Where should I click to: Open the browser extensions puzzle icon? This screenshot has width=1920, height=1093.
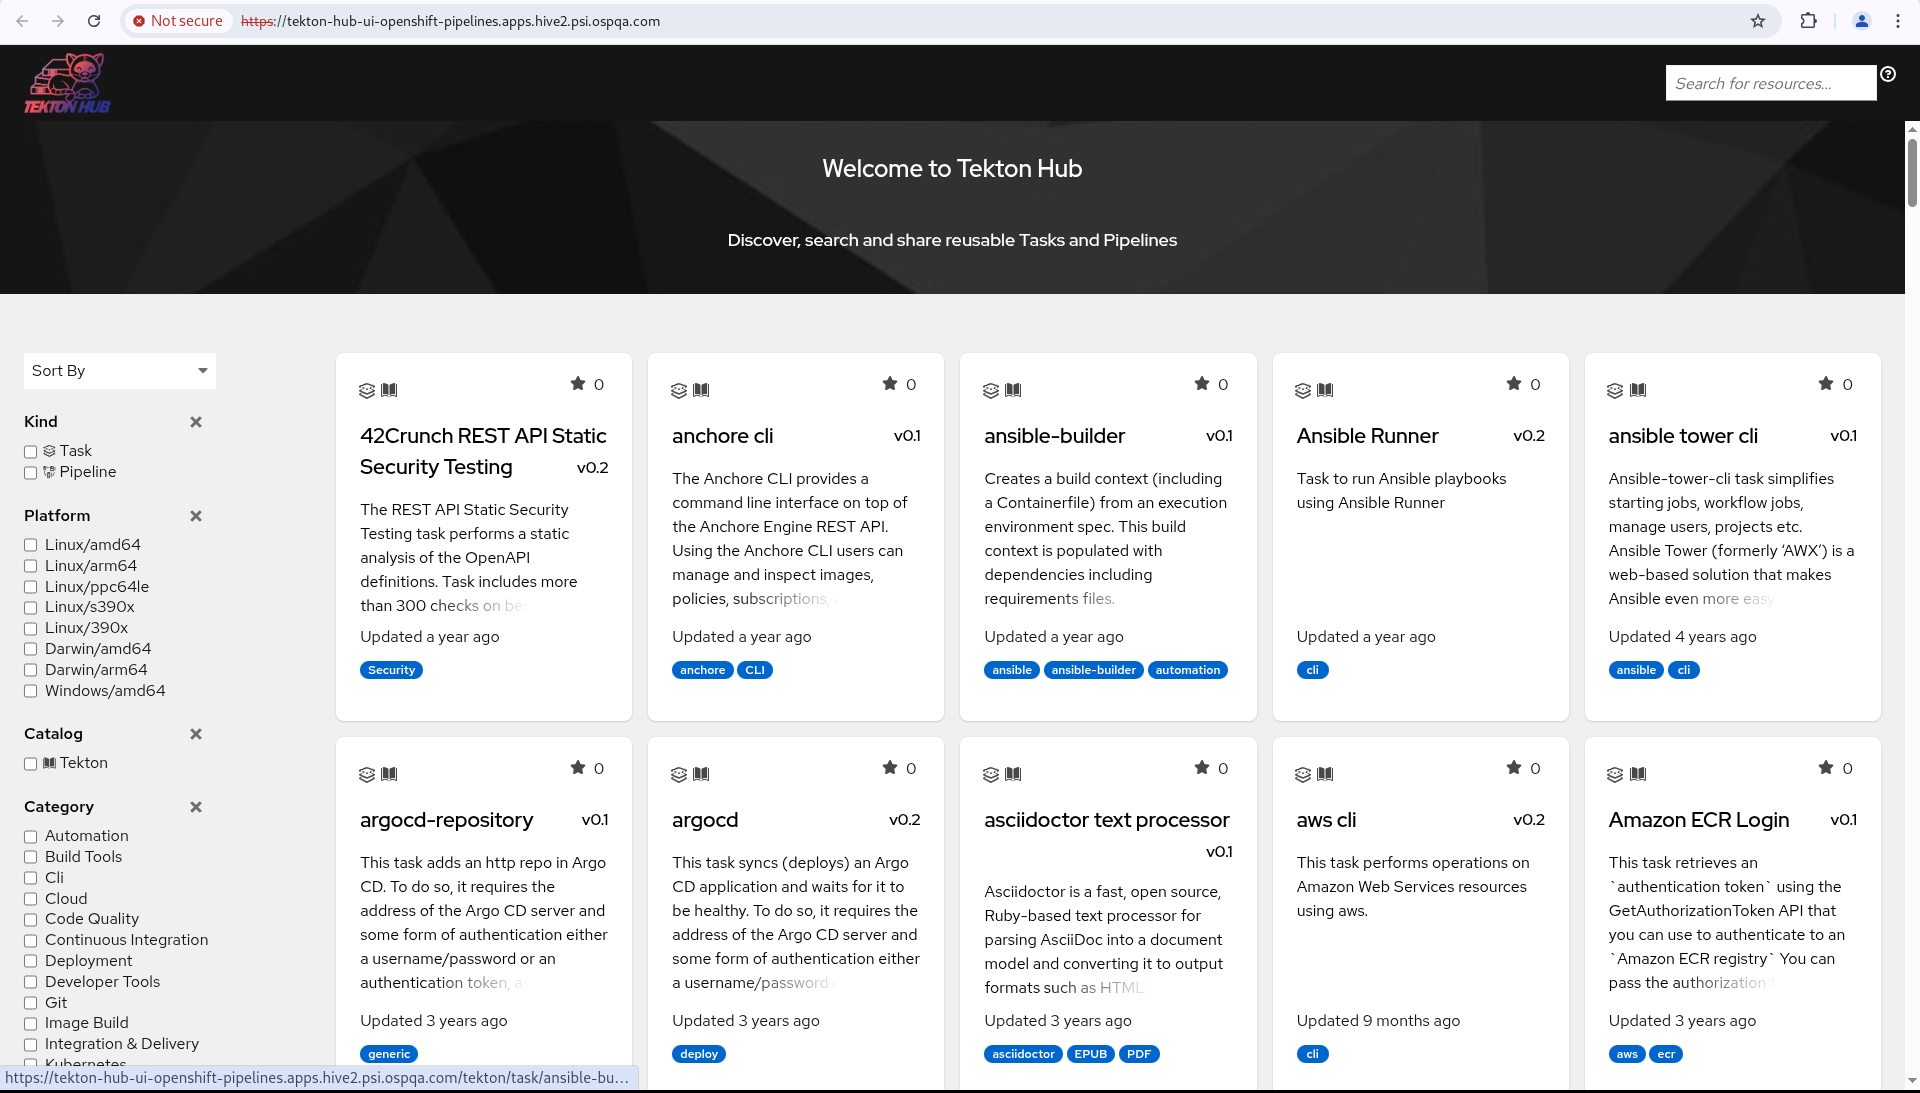(1808, 21)
